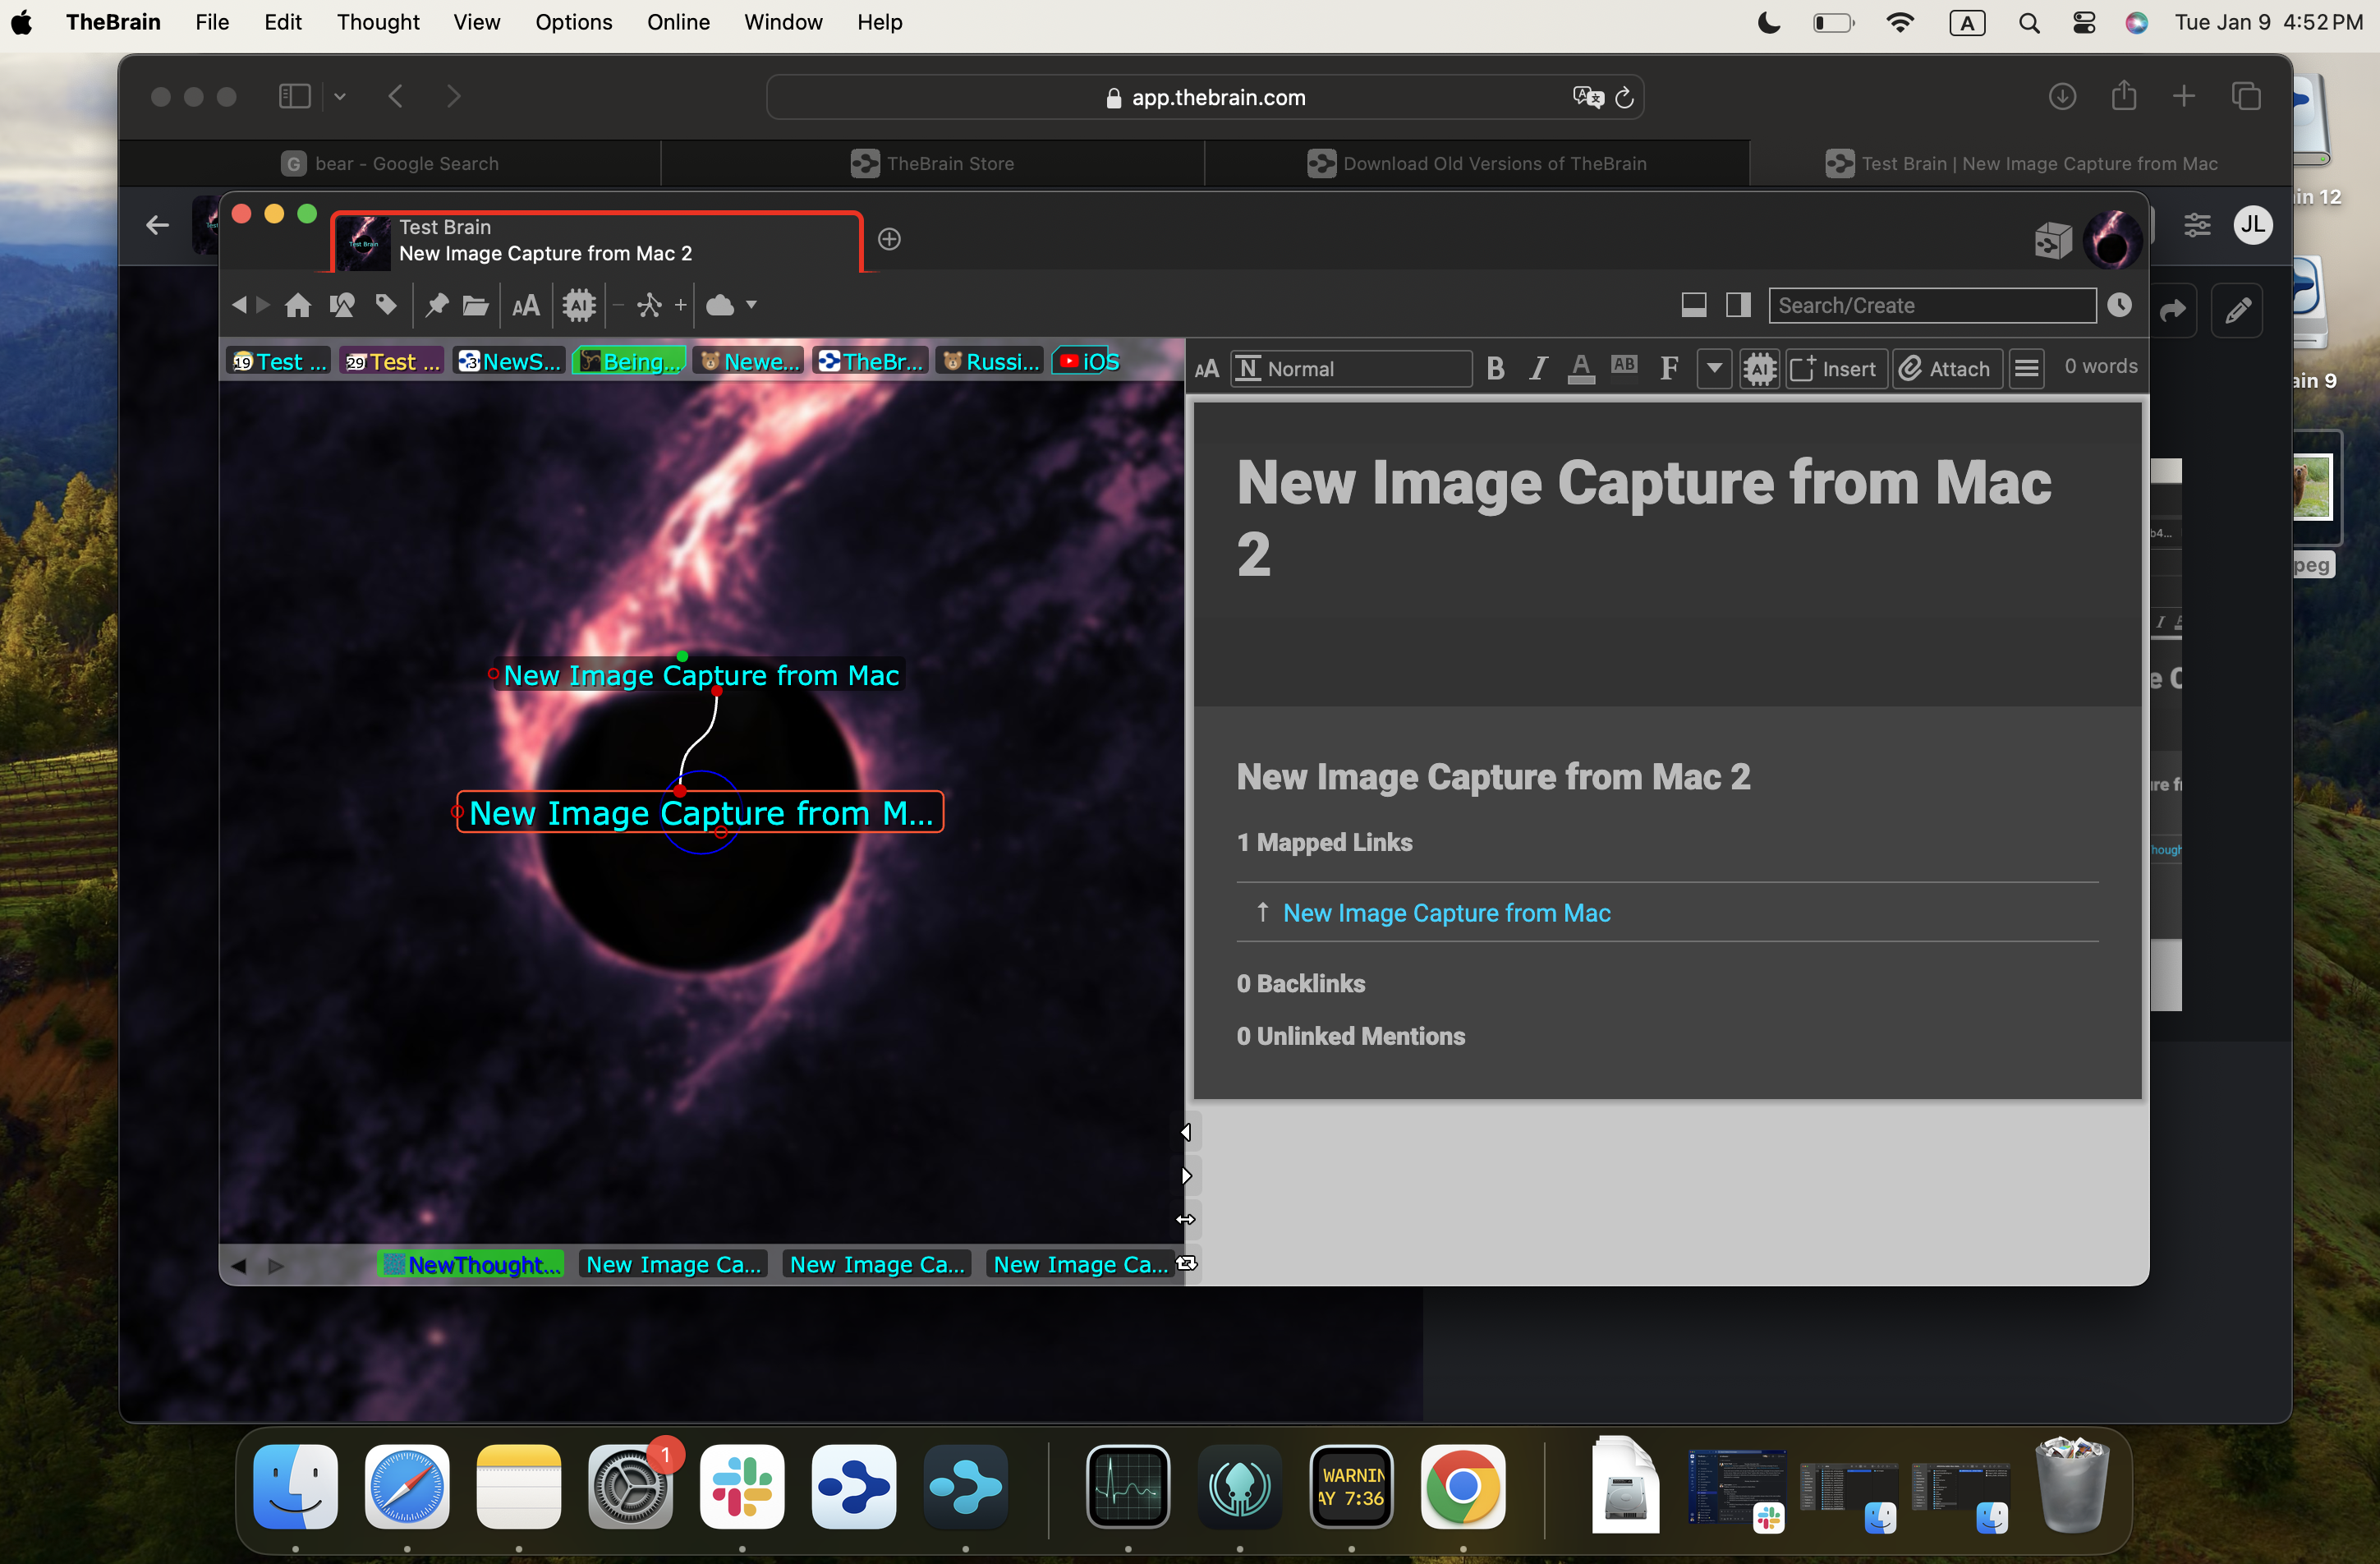Open the Options menu
The height and width of the screenshot is (1564, 2380).
tap(573, 22)
